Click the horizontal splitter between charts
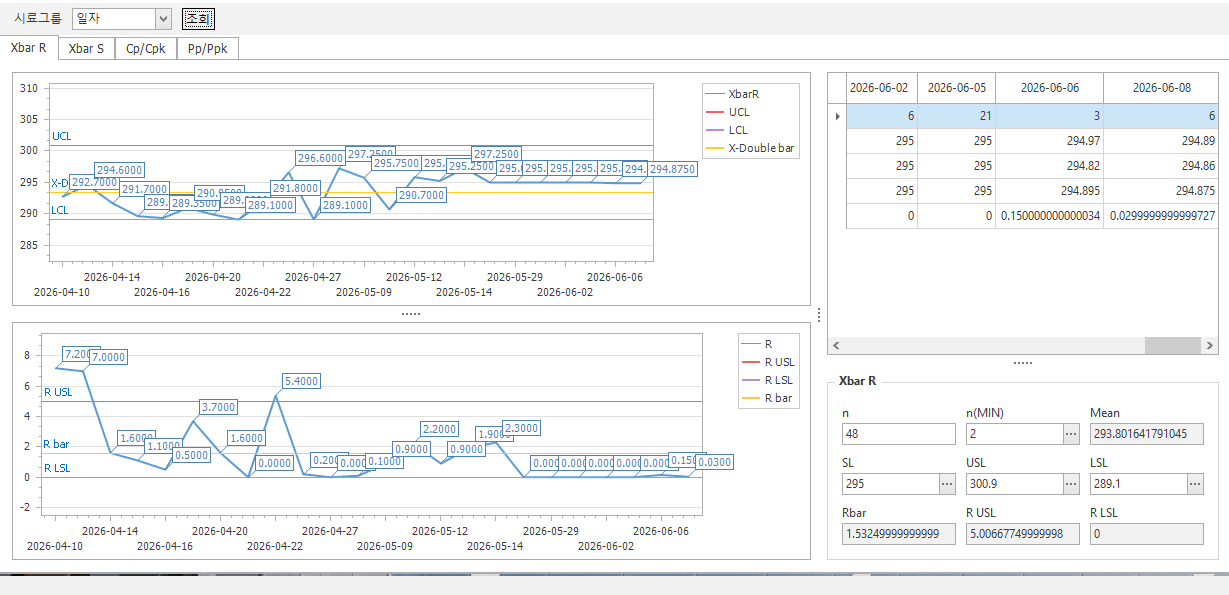Image resolution: width=1229 pixels, height=595 pixels. coord(411,314)
